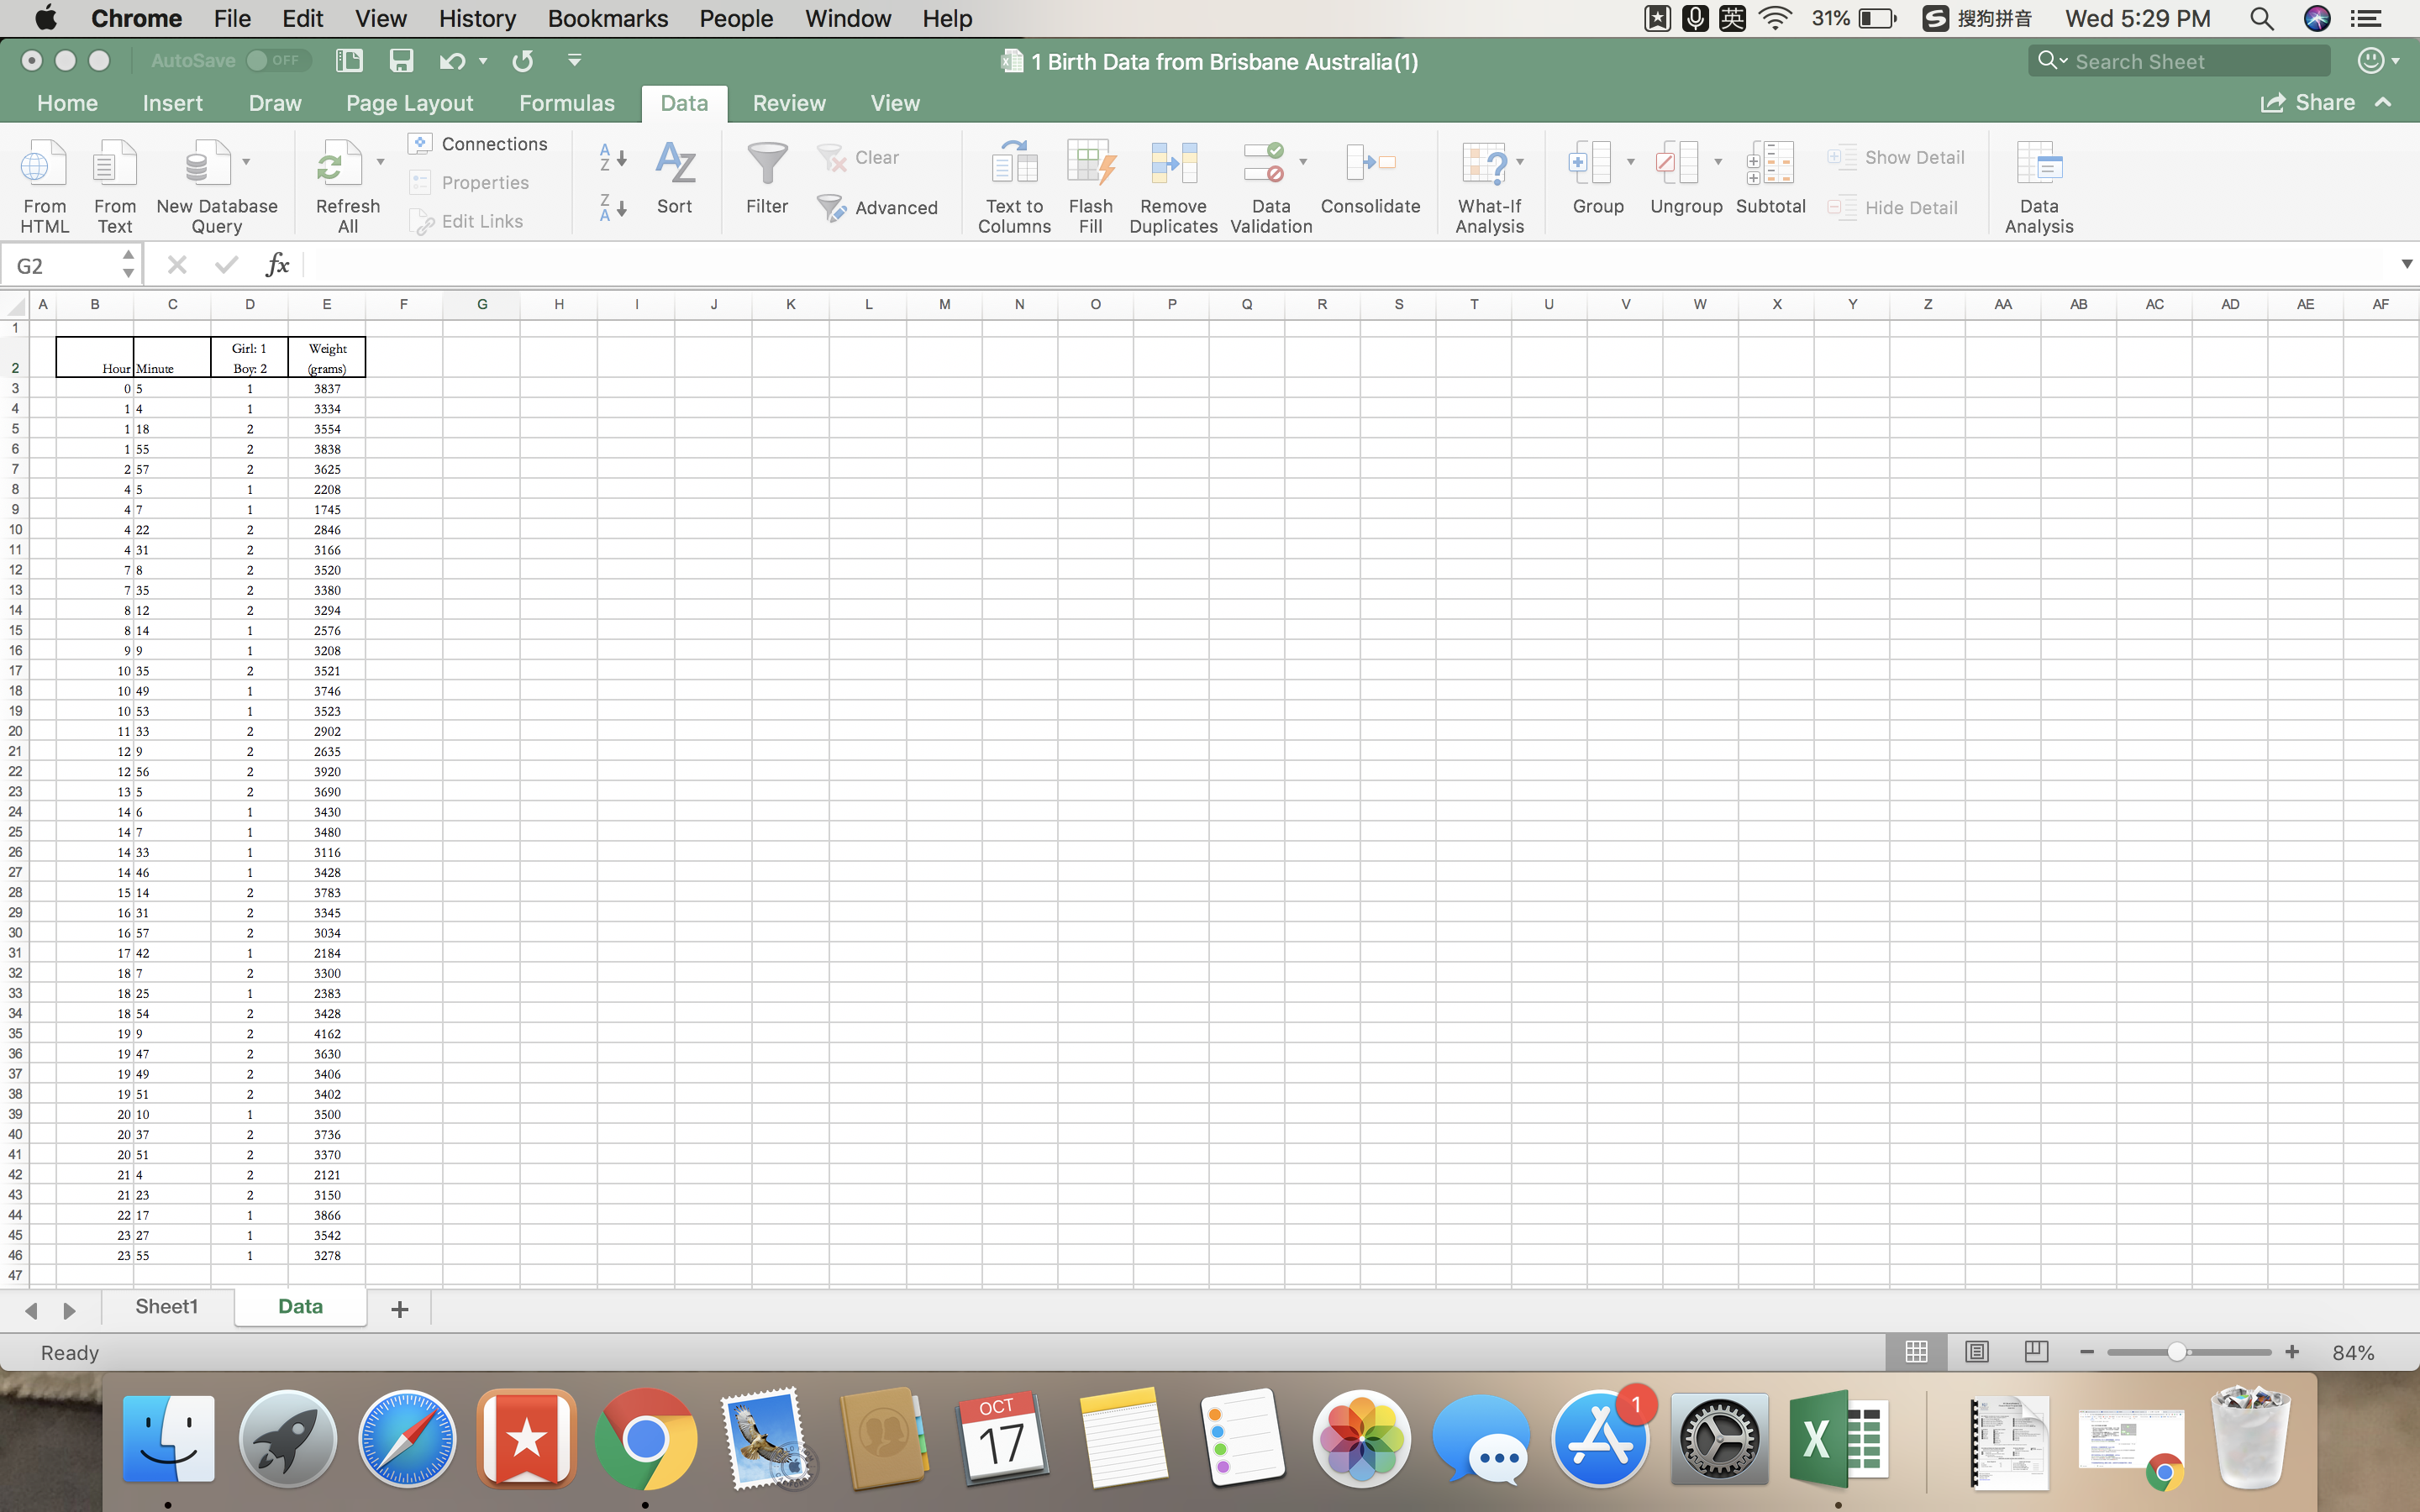This screenshot has width=2420, height=1512.
Task: Click the zoom slider handle
Action: pyautogui.click(x=2177, y=1352)
